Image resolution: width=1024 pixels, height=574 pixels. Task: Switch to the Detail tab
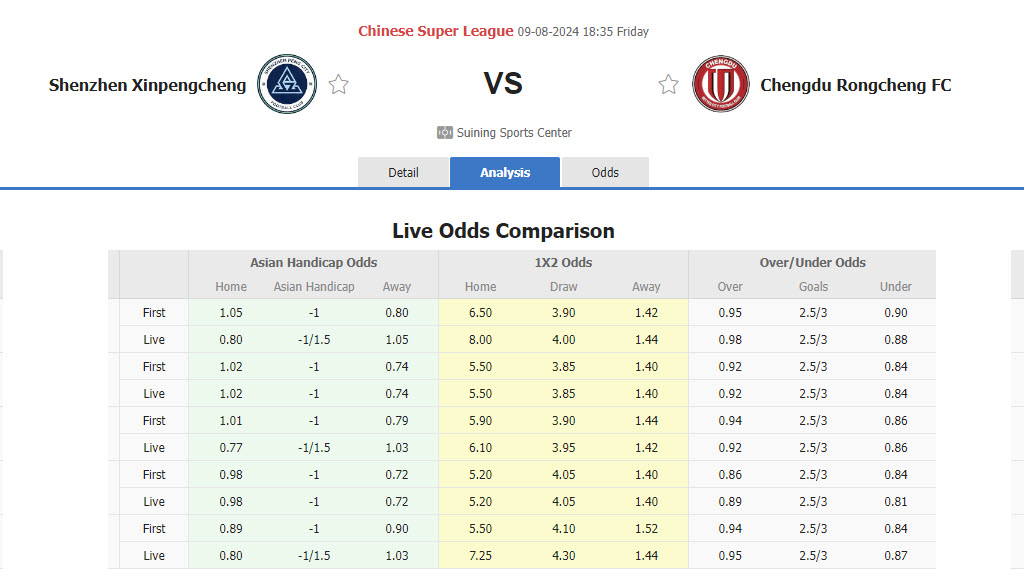click(403, 172)
